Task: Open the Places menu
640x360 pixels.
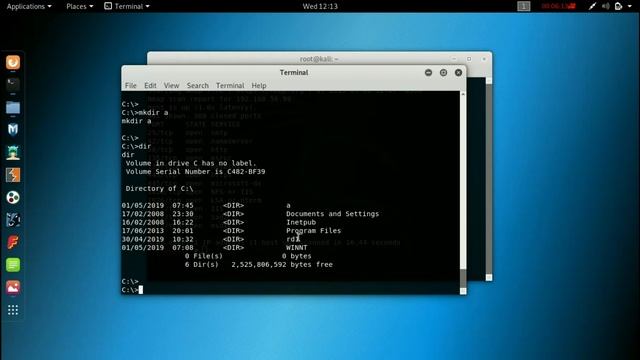Action: pos(80,6)
